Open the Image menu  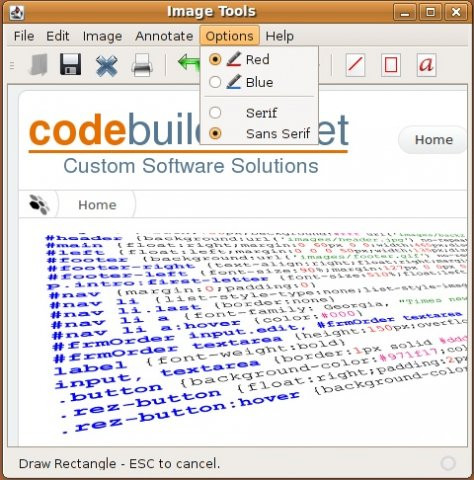tap(102, 36)
